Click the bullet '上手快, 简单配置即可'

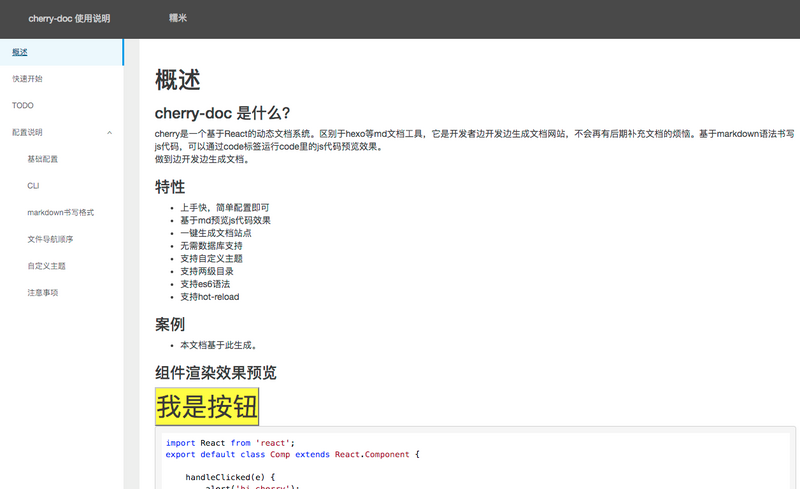point(224,208)
